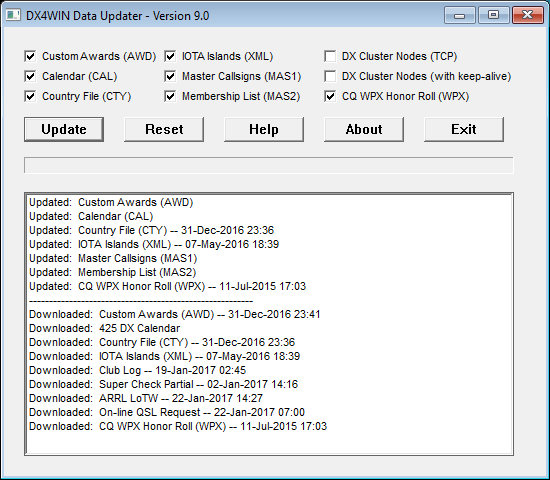
Task: Minimize the Data Updater window
Action: (460, 15)
